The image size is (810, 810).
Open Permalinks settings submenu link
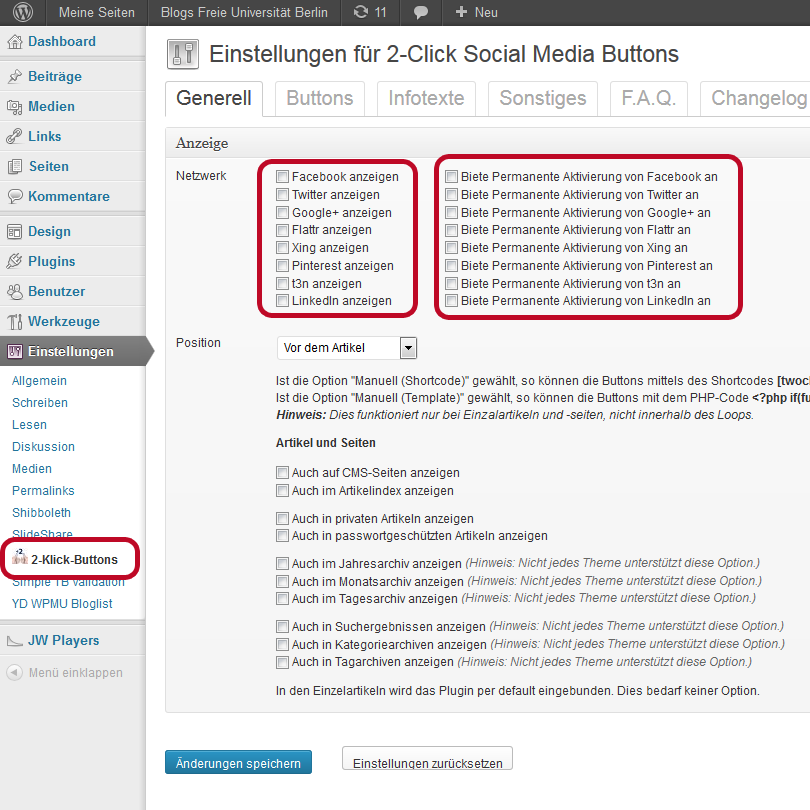[x=43, y=491]
